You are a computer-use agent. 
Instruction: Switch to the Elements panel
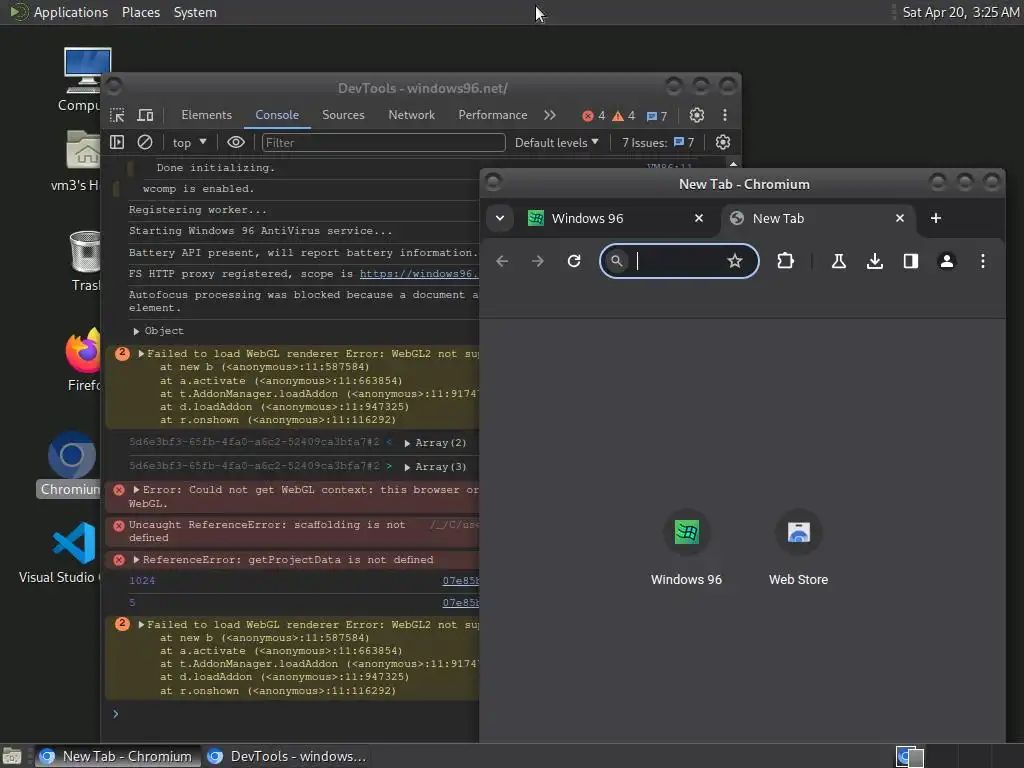tap(206, 115)
